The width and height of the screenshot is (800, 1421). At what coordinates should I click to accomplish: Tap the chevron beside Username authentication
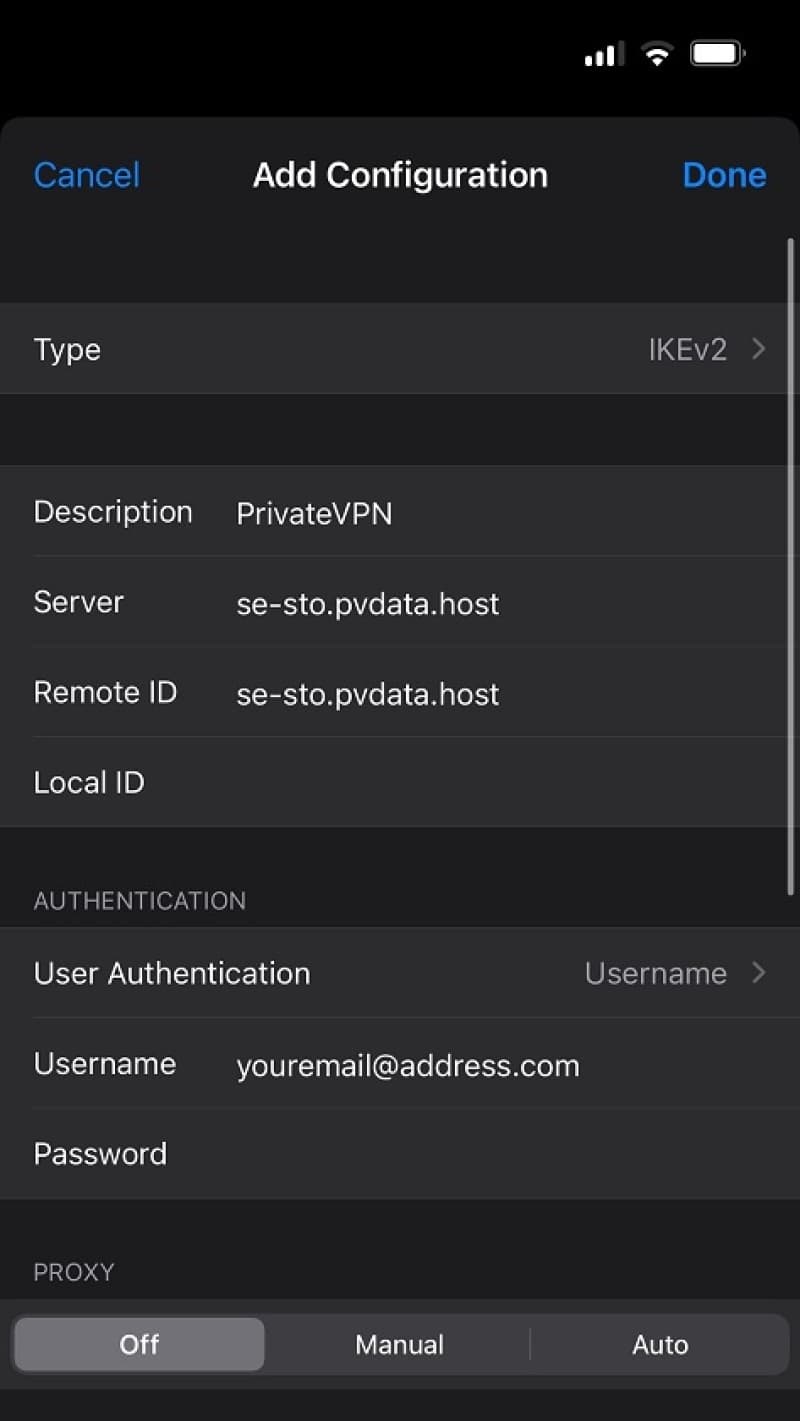(759, 973)
